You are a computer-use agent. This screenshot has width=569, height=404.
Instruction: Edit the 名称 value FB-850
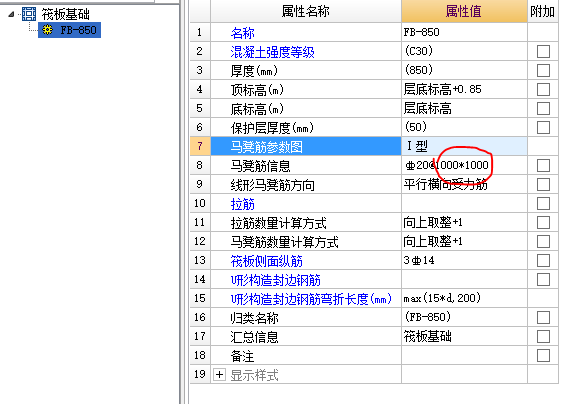pyautogui.click(x=464, y=32)
